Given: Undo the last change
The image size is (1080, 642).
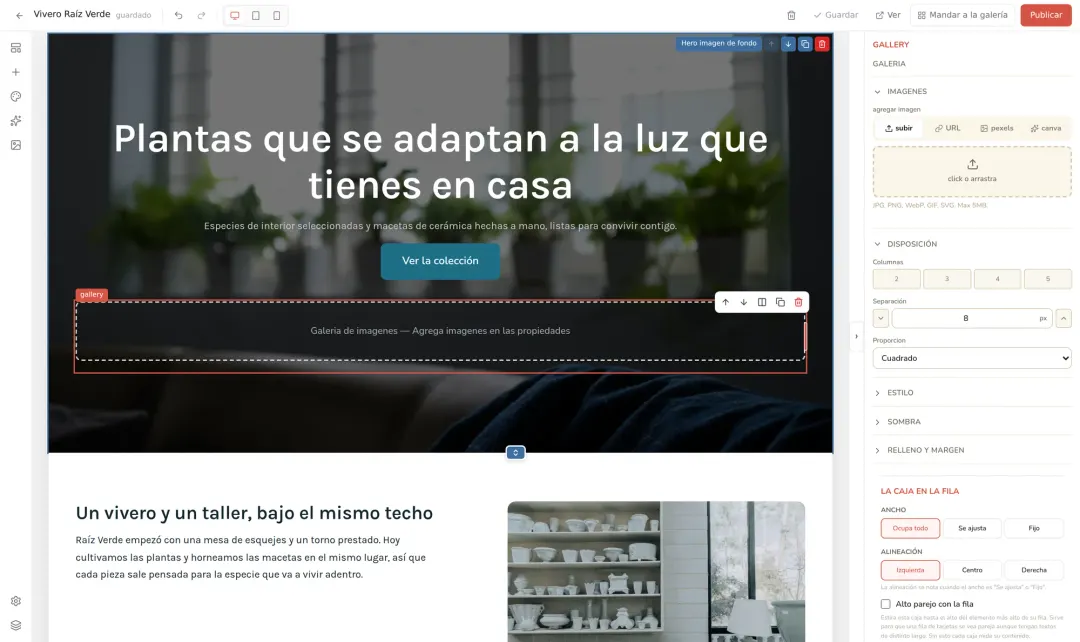Looking at the screenshot, I should [178, 15].
